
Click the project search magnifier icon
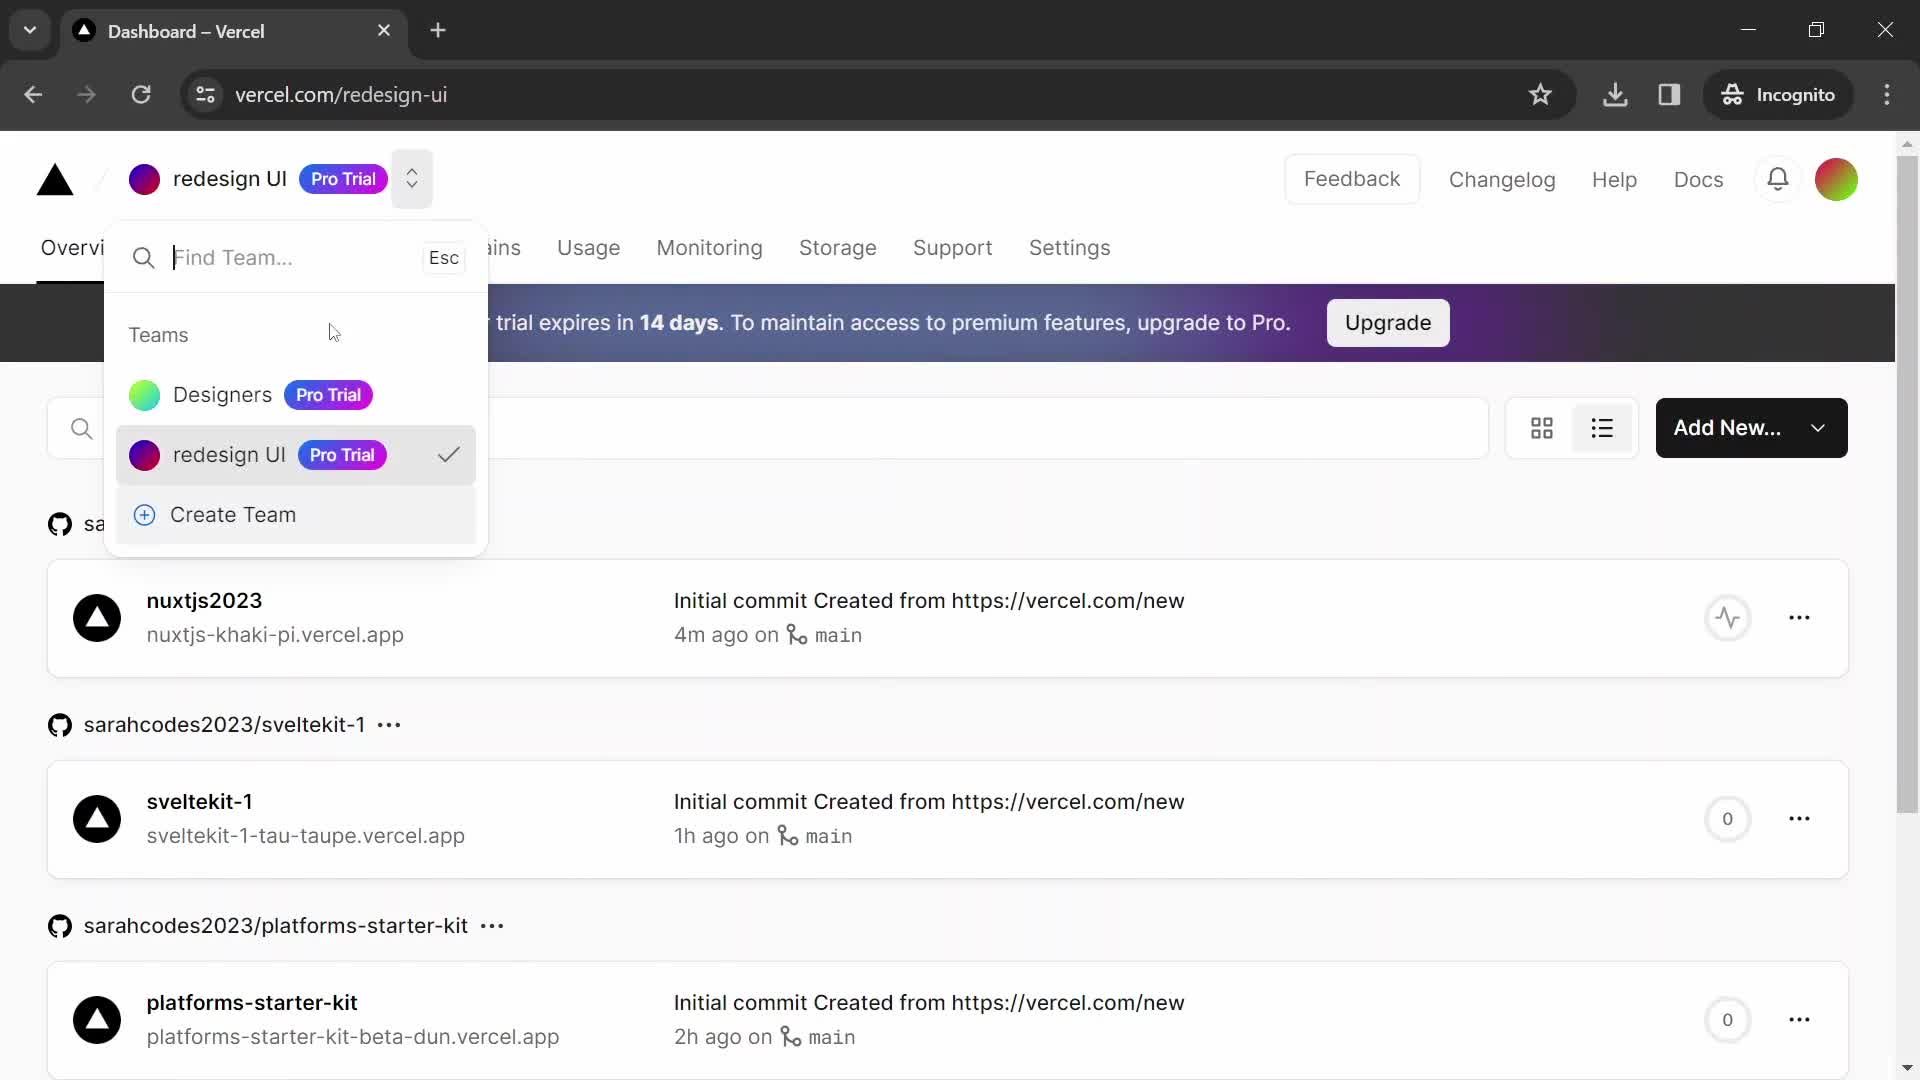pos(82,429)
